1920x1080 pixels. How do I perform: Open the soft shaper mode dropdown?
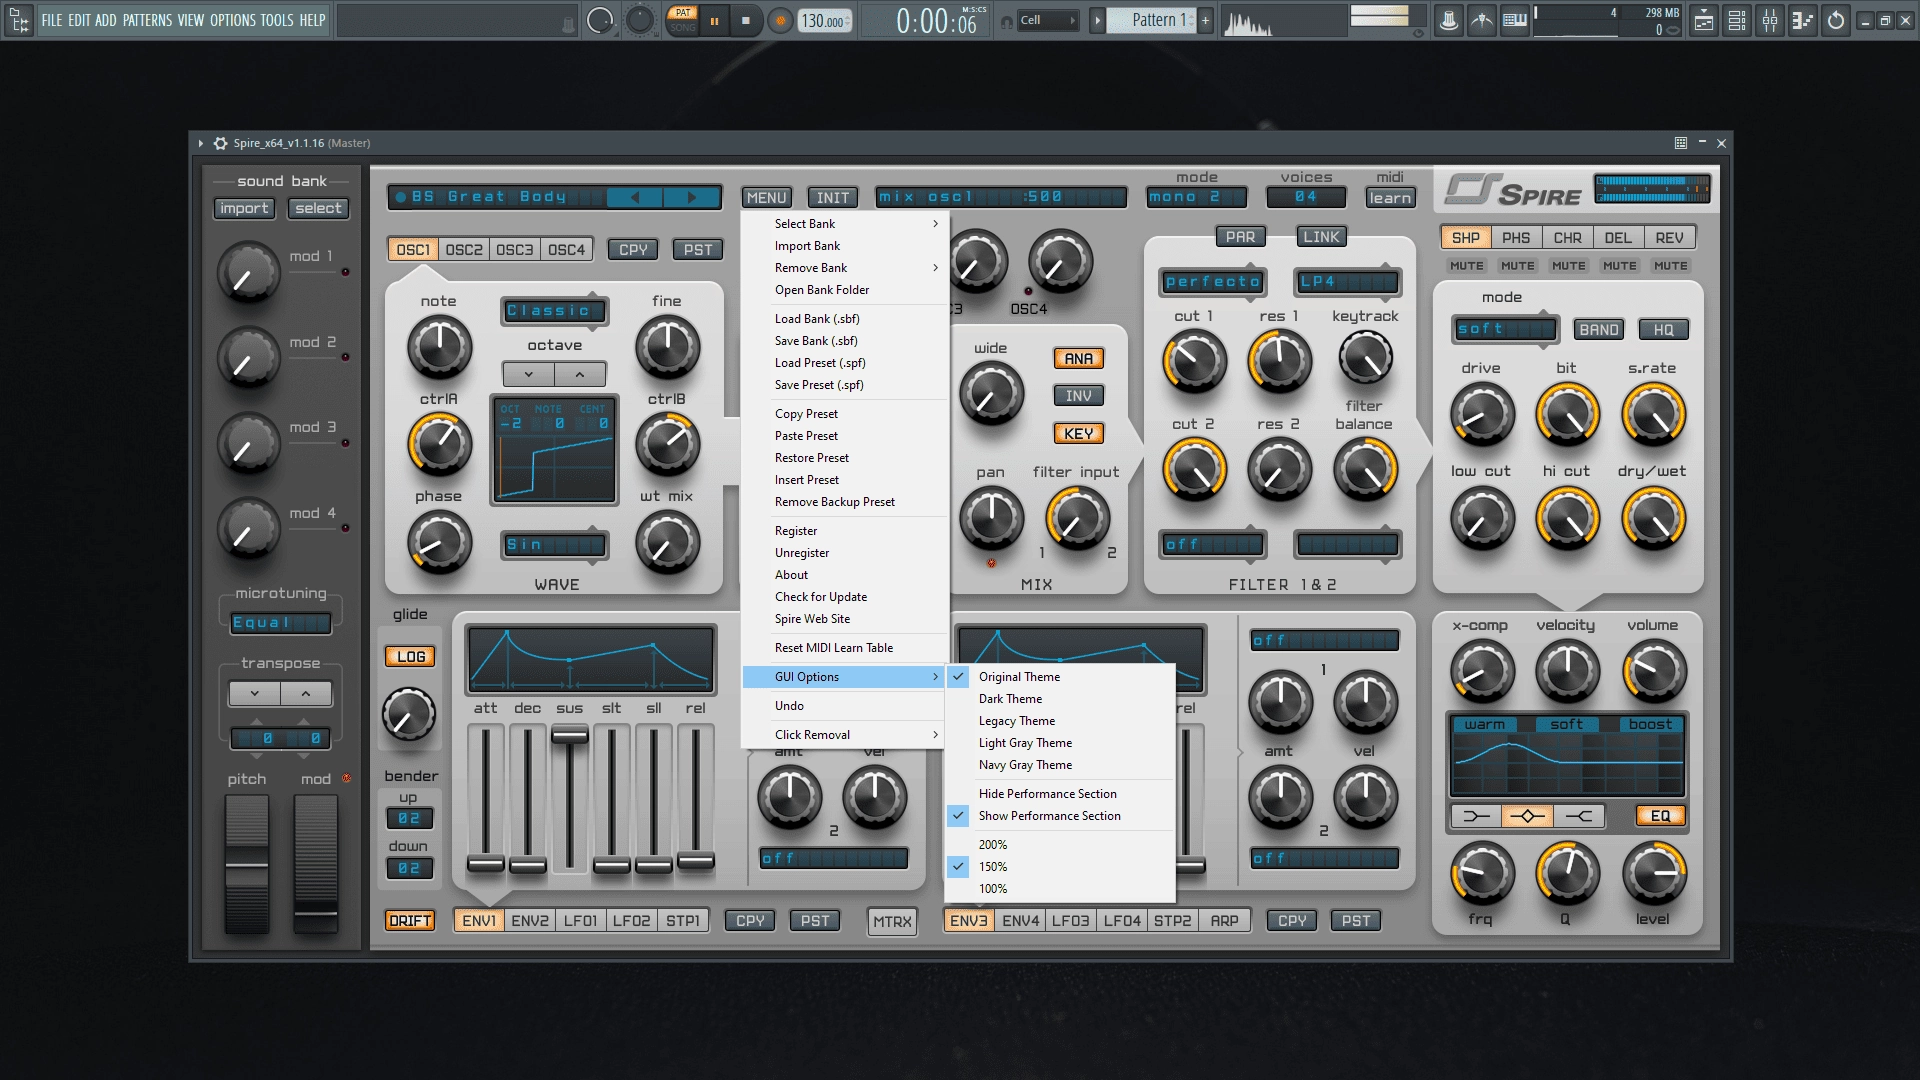point(1505,329)
